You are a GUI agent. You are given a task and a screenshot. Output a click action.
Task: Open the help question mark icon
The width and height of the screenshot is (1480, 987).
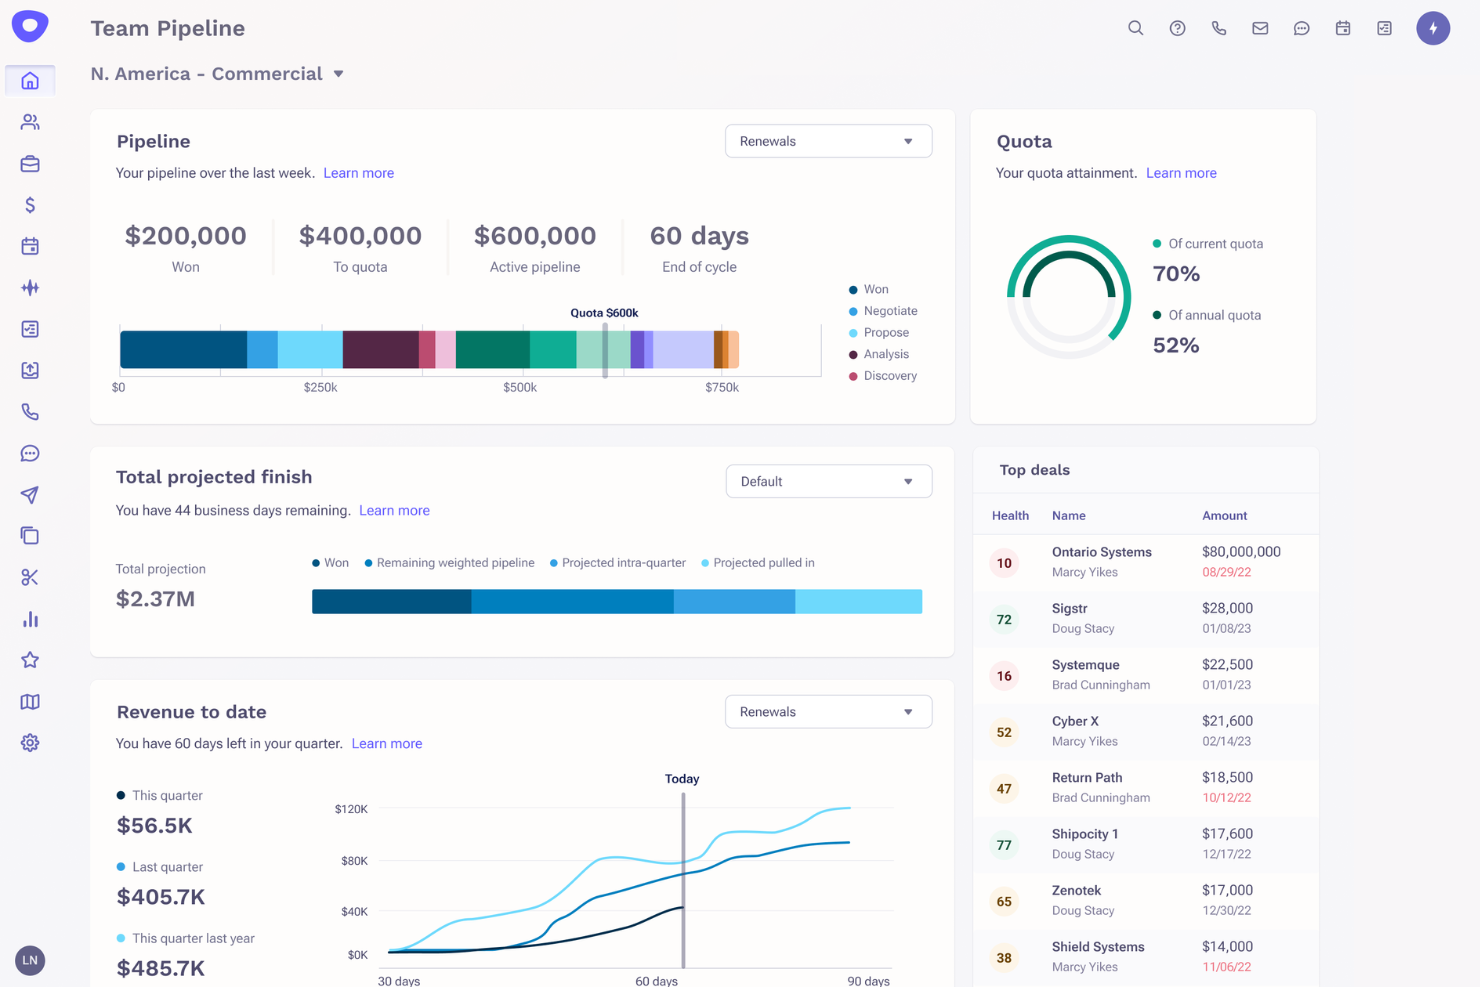1178,28
